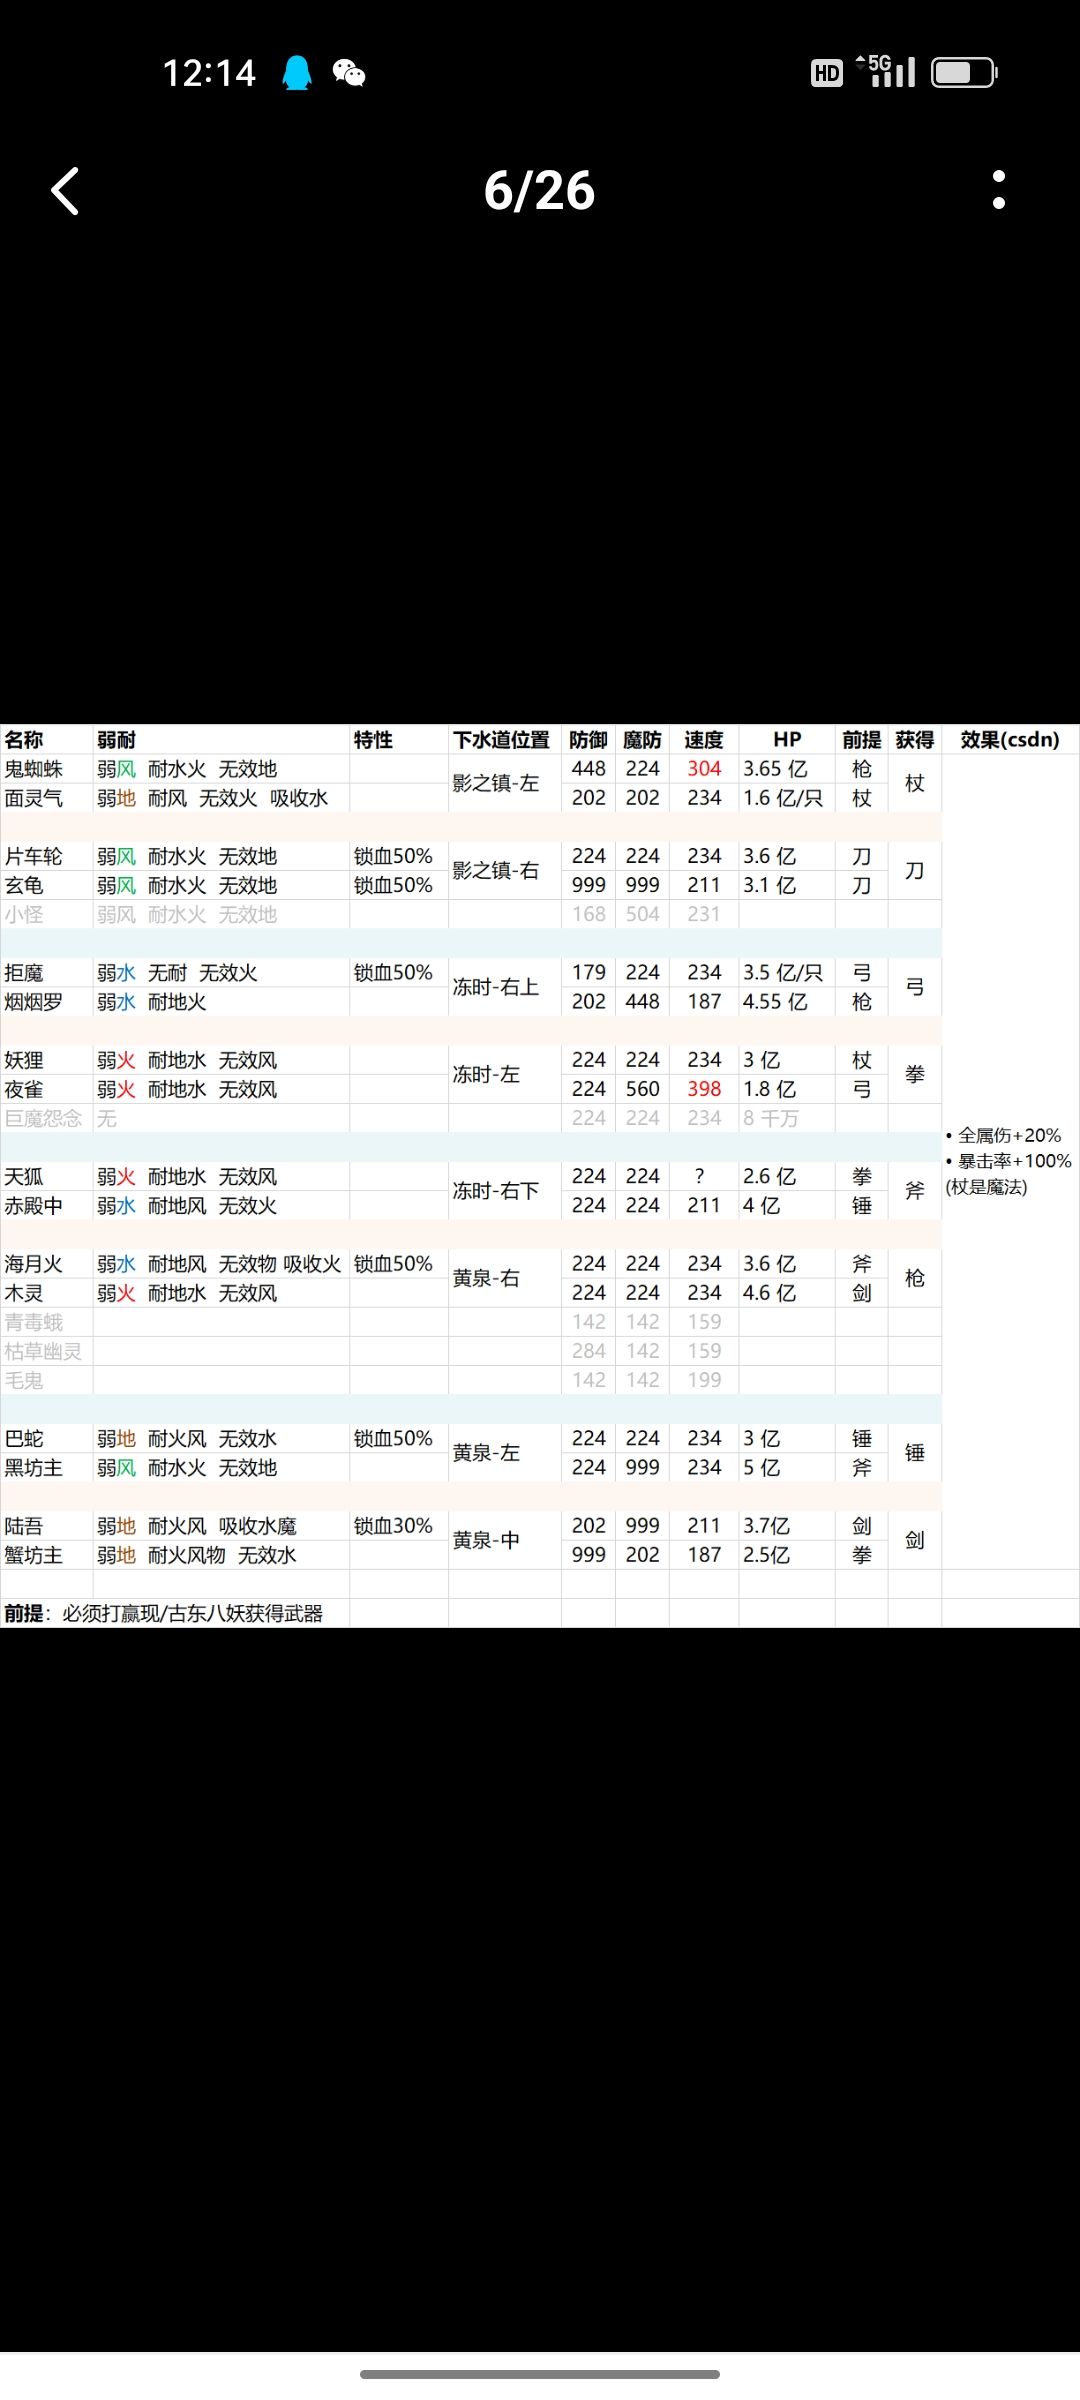
Task: Tap the greyed 青毒蛾 name cell
Action: [x=34, y=1322]
